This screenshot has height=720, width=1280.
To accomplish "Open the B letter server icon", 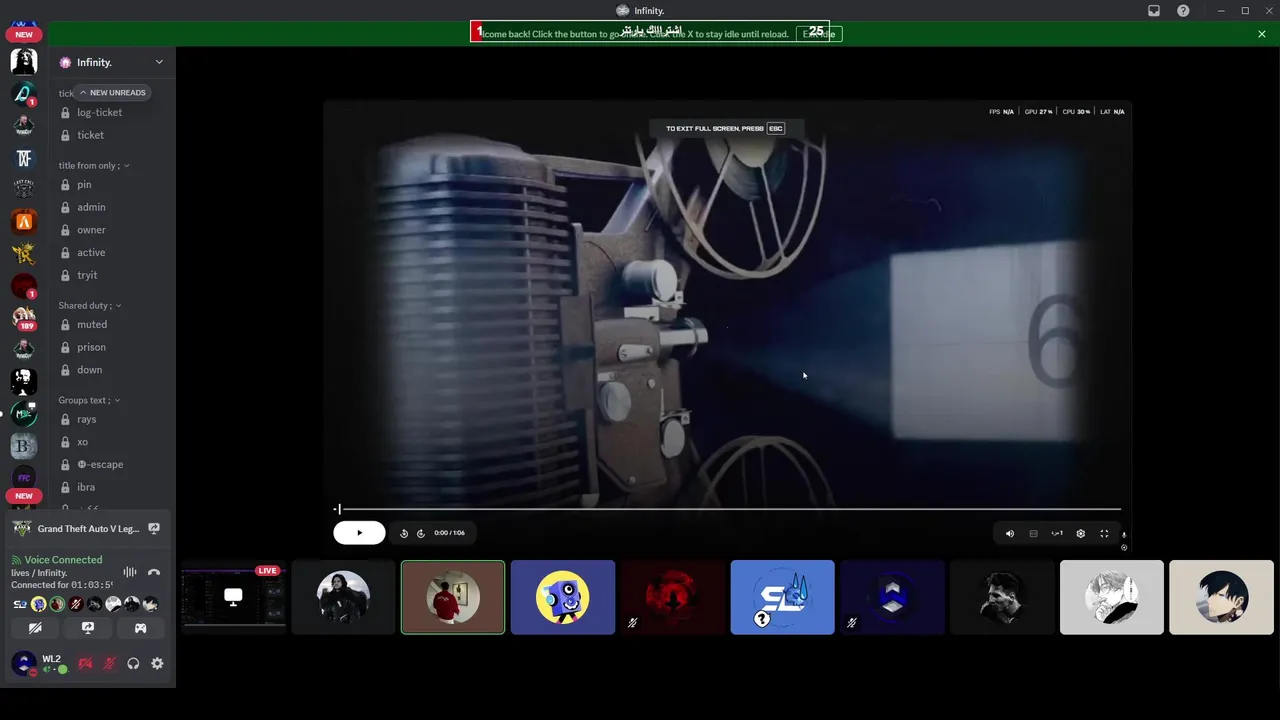I will (x=24, y=445).
